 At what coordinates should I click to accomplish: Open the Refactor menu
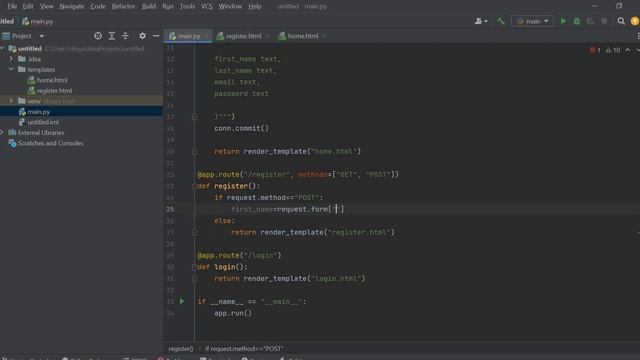coord(123,6)
